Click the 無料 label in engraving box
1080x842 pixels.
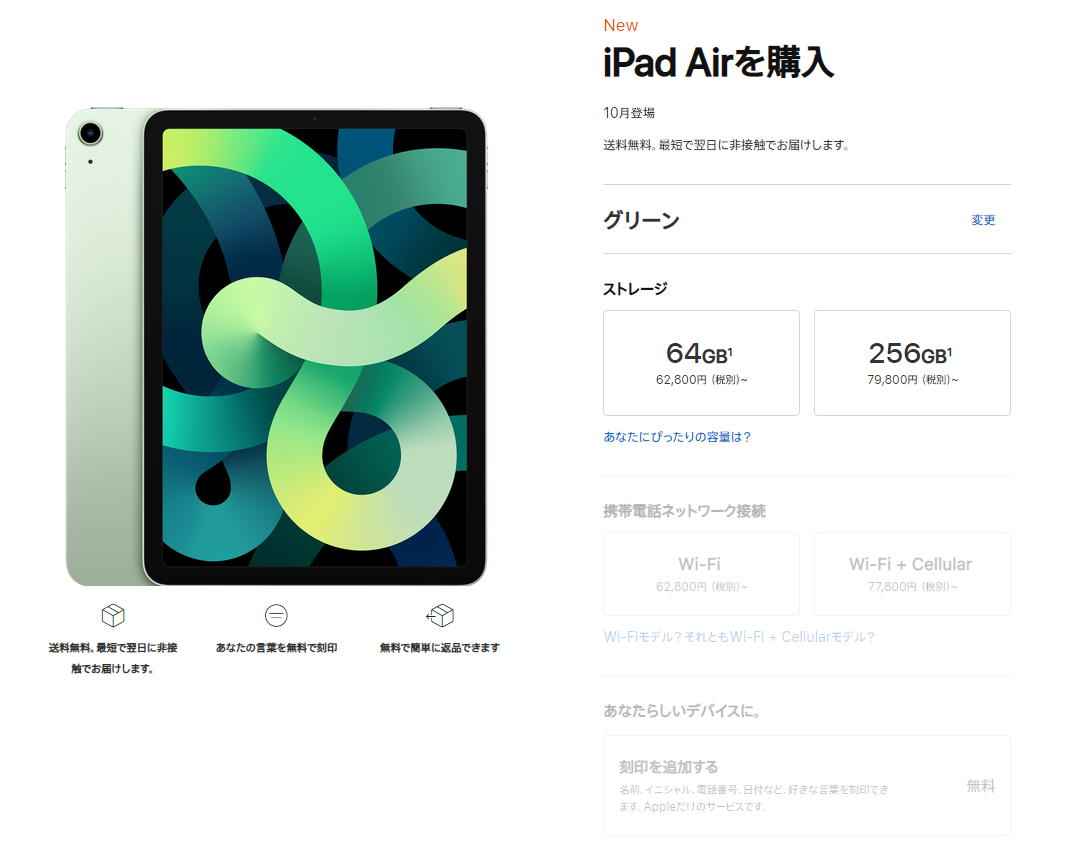coord(980,785)
